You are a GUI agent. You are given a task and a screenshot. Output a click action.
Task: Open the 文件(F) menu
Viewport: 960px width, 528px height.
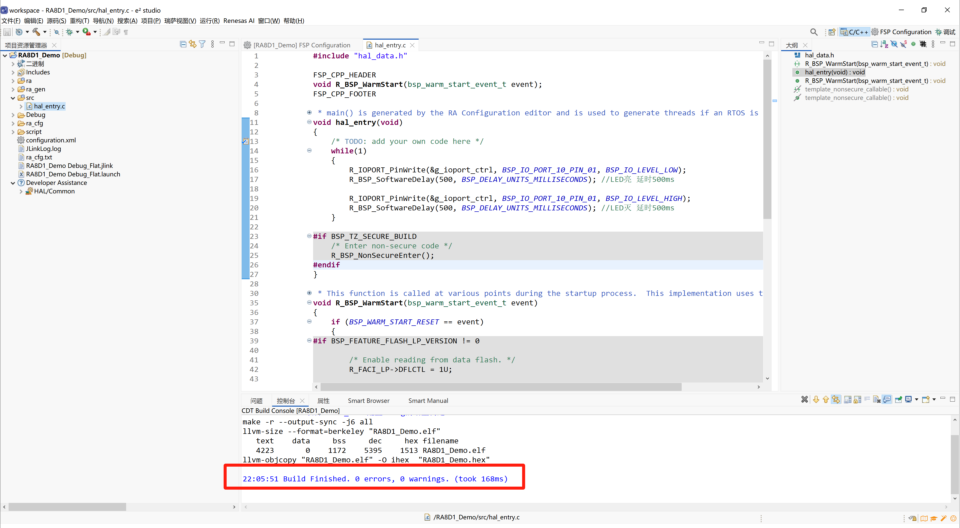point(11,21)
